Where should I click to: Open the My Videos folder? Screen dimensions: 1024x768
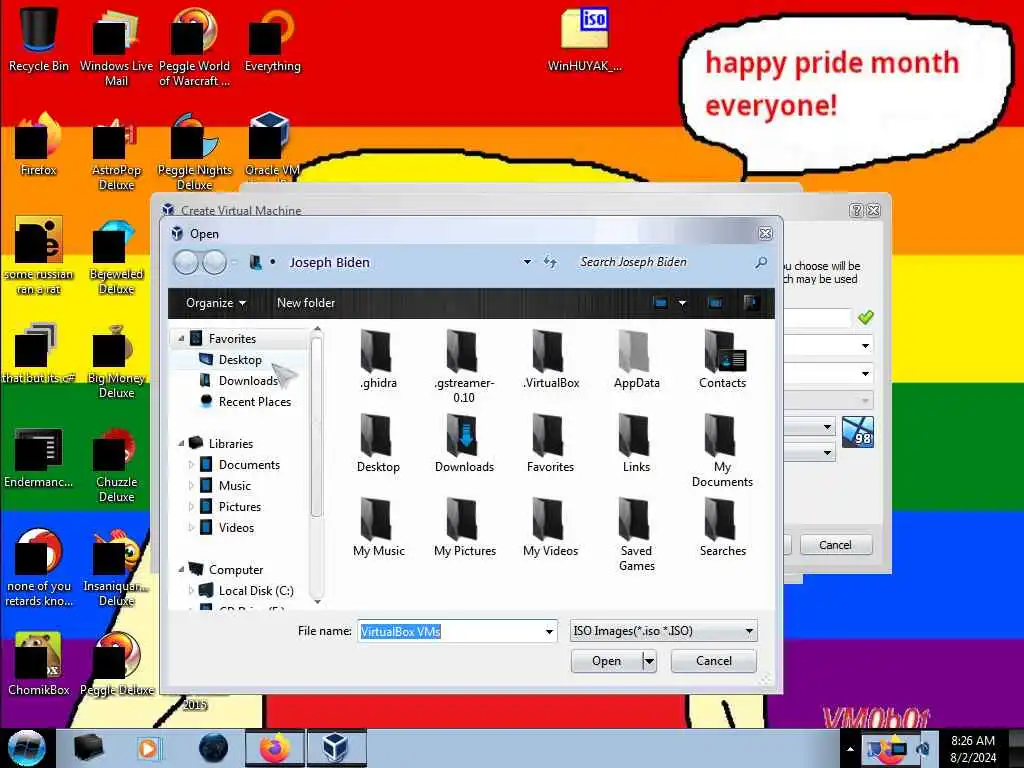point(551,527)
